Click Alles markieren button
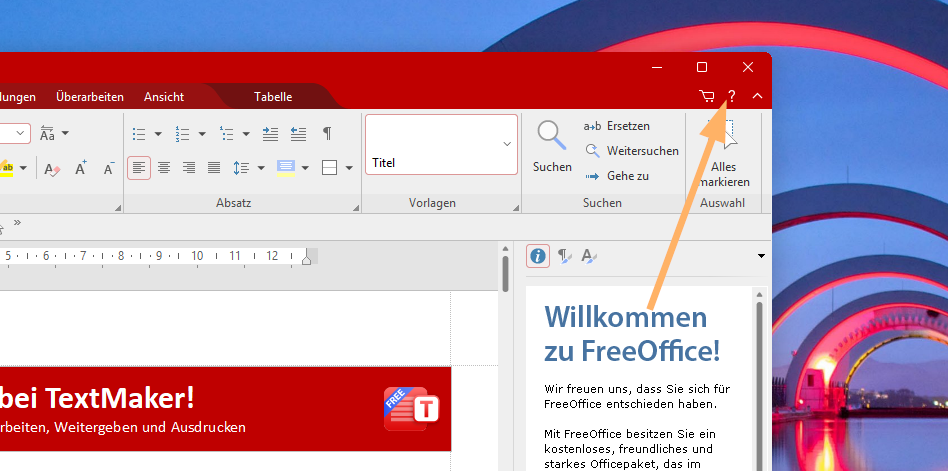948x471 pixels. coord(723,152)
